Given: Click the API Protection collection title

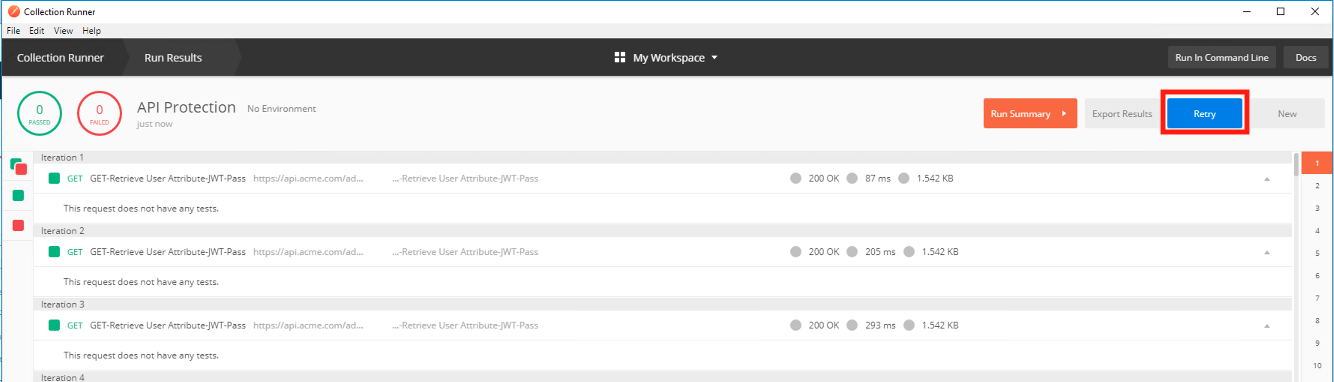Looking at the screenshot, I should [x=186, y=107].
